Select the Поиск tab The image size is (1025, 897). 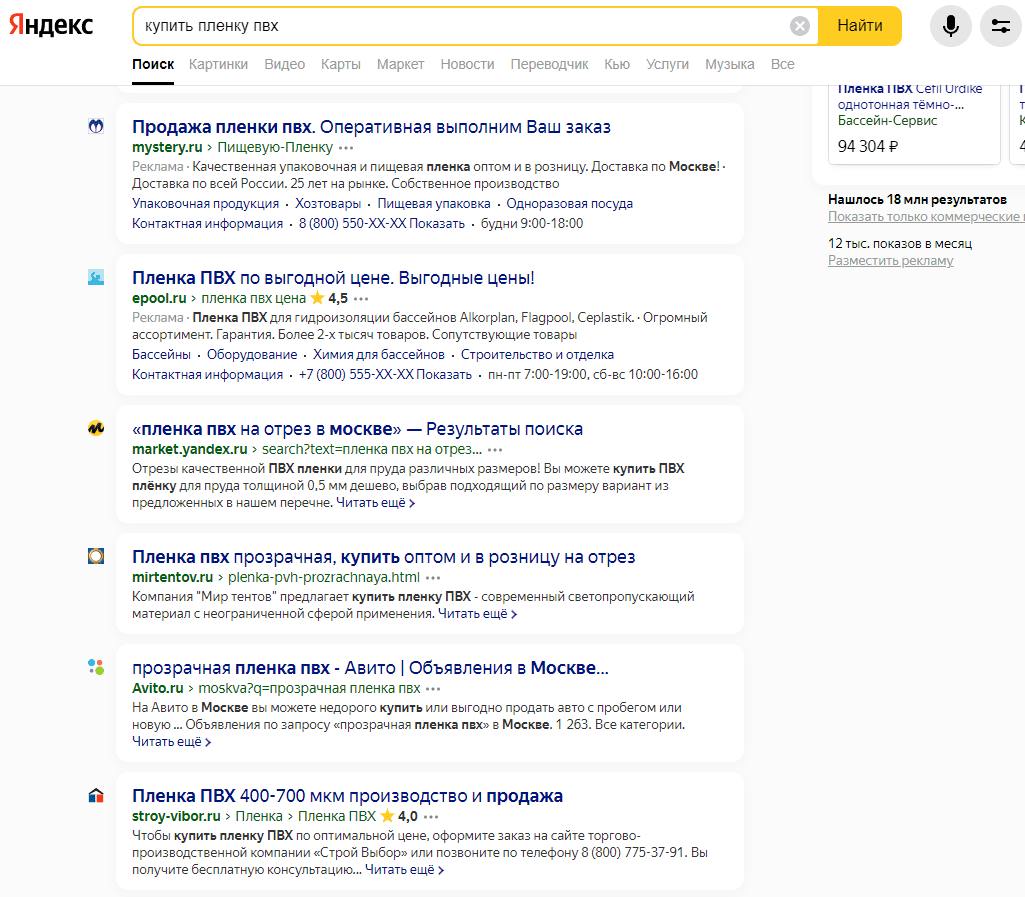click(x=153, y=64)
